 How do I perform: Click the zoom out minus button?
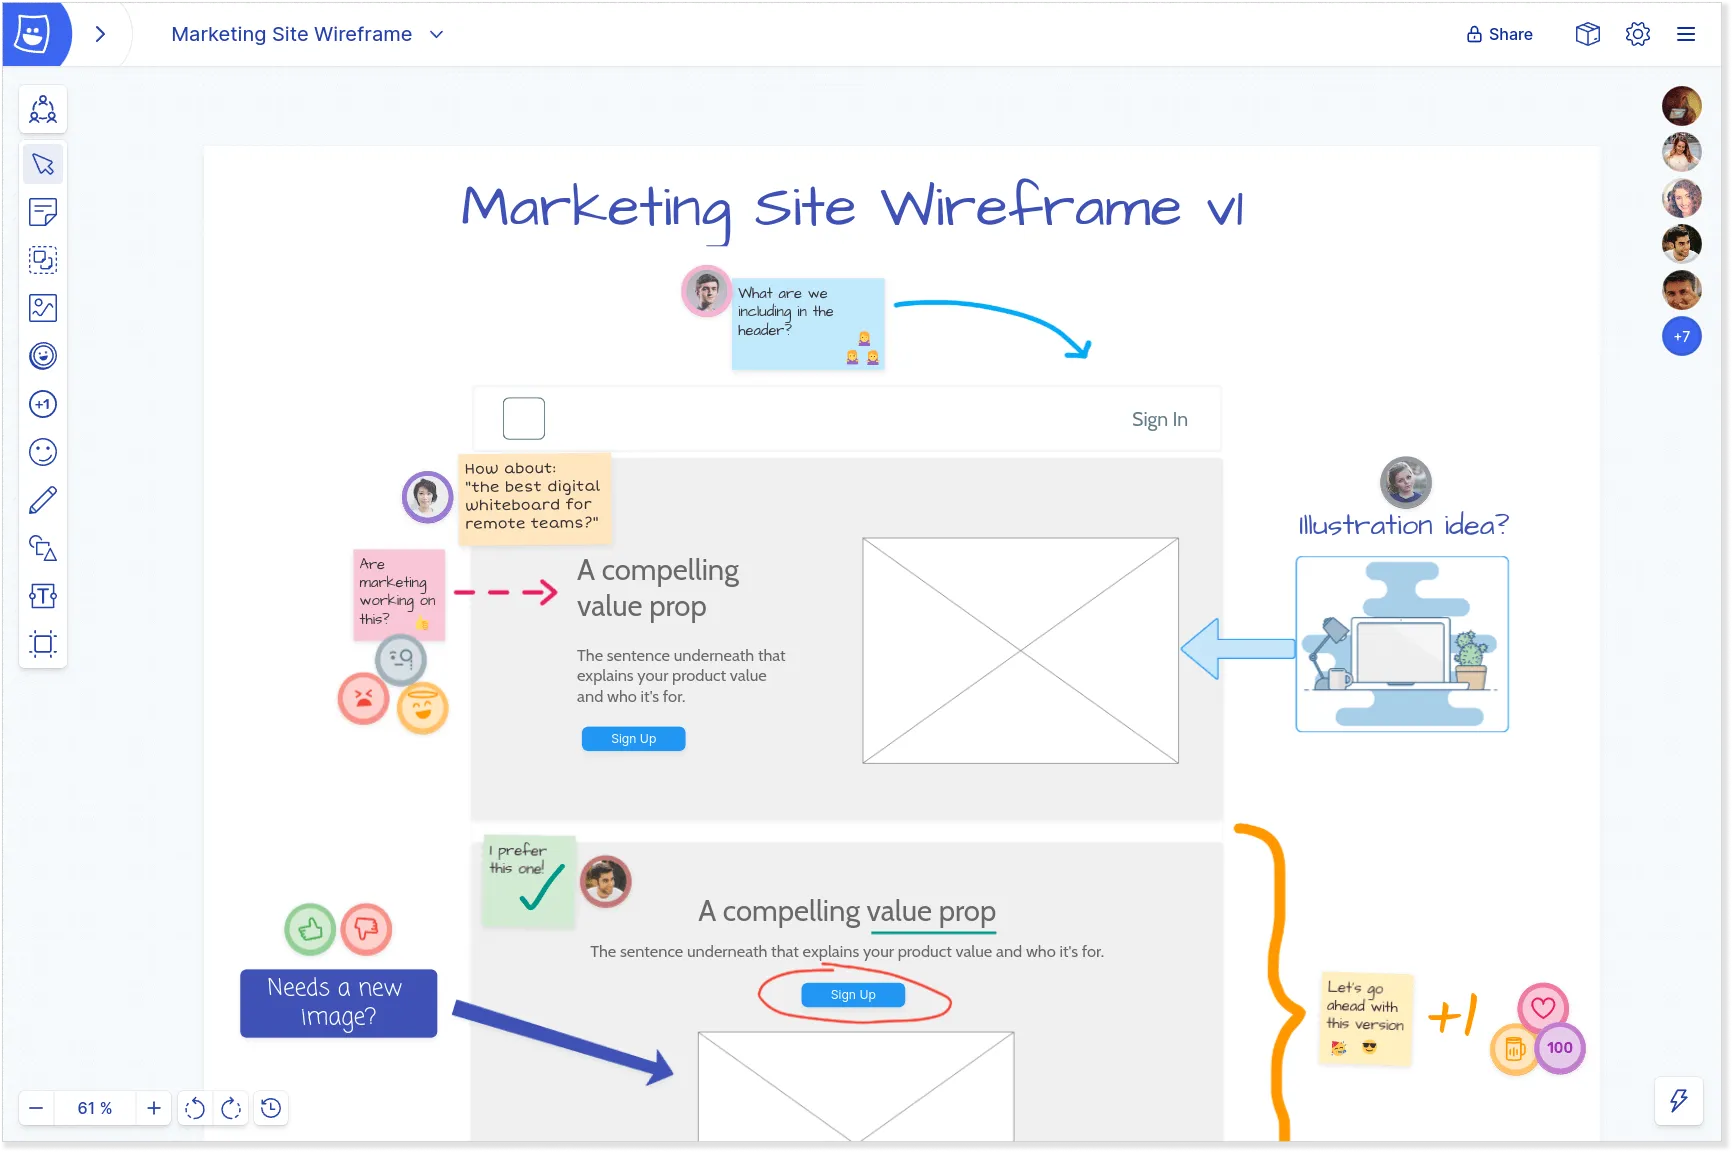(36, 1108)
